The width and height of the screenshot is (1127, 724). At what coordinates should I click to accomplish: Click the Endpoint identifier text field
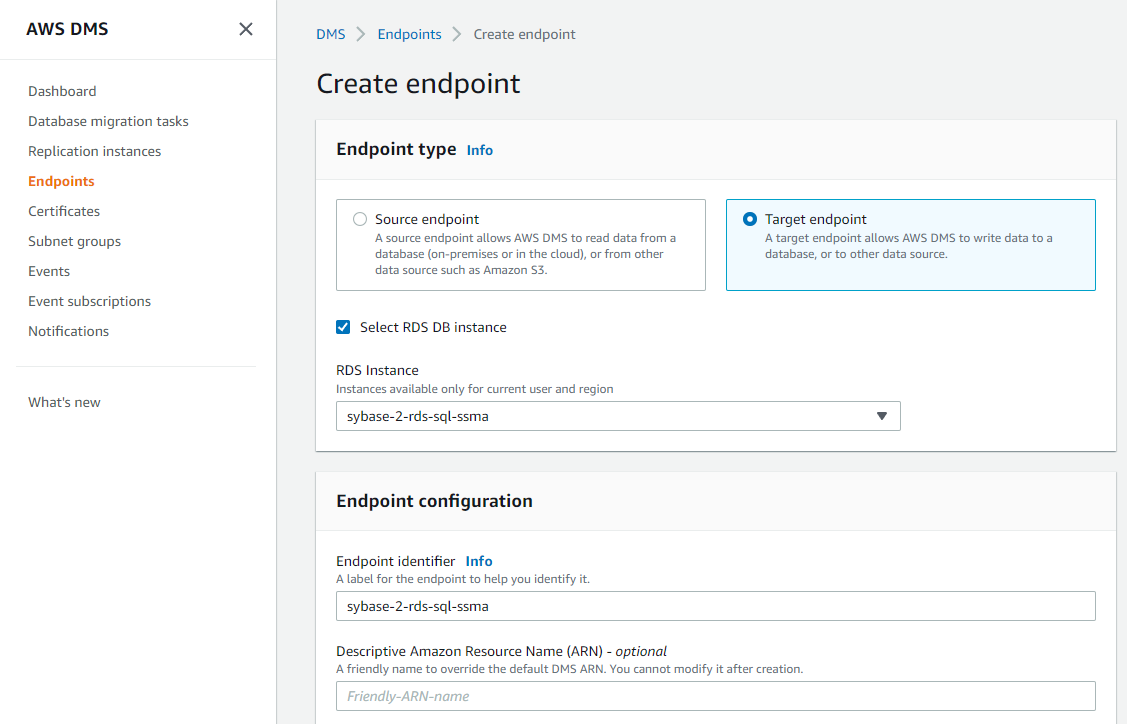(715, 606)
